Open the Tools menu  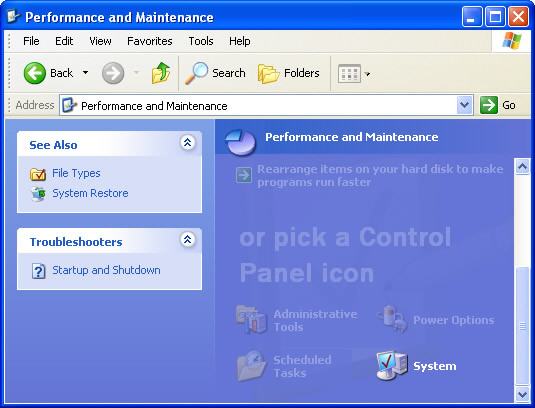point(201,41)
